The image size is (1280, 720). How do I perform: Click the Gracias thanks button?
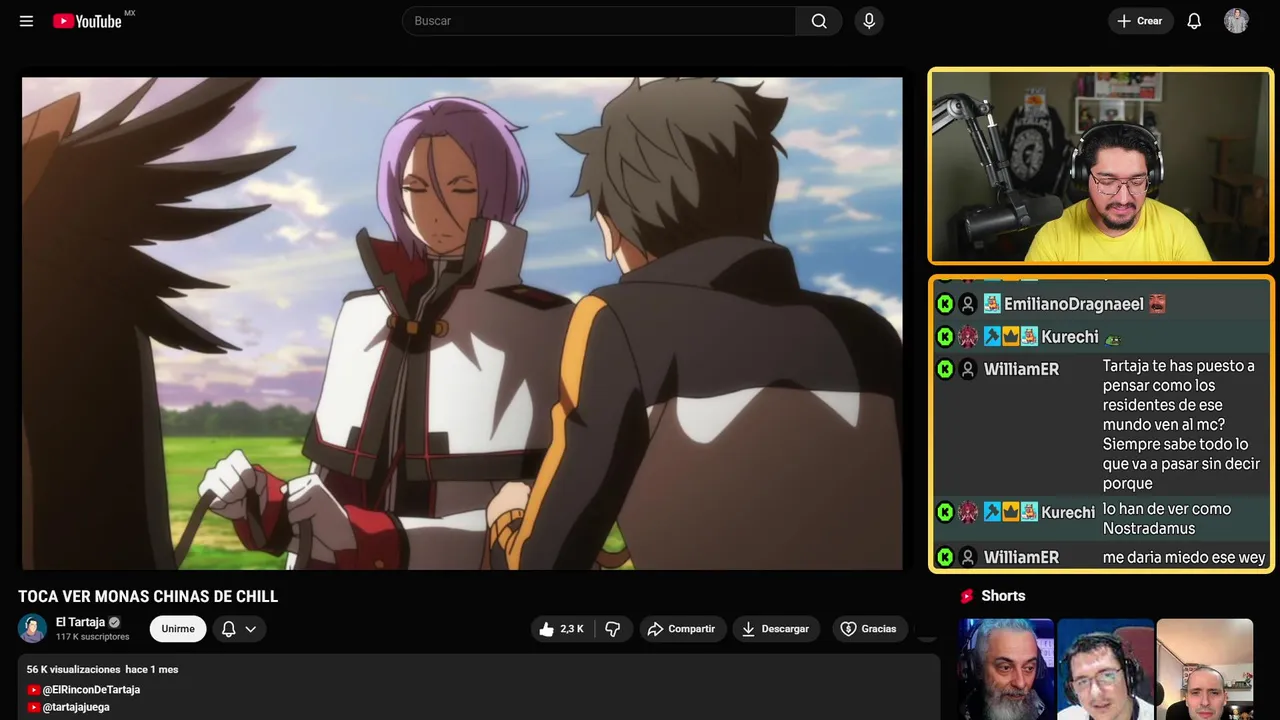pos(868,629)
